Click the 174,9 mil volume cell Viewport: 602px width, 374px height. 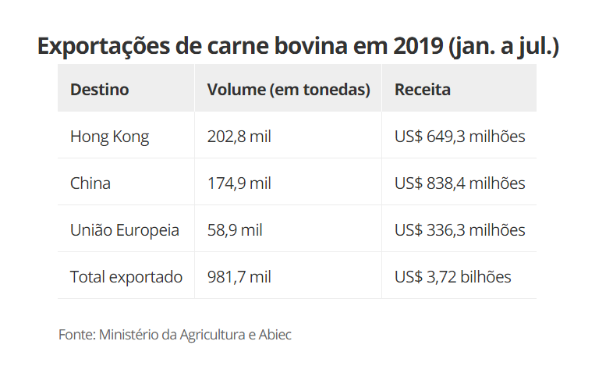239,183
